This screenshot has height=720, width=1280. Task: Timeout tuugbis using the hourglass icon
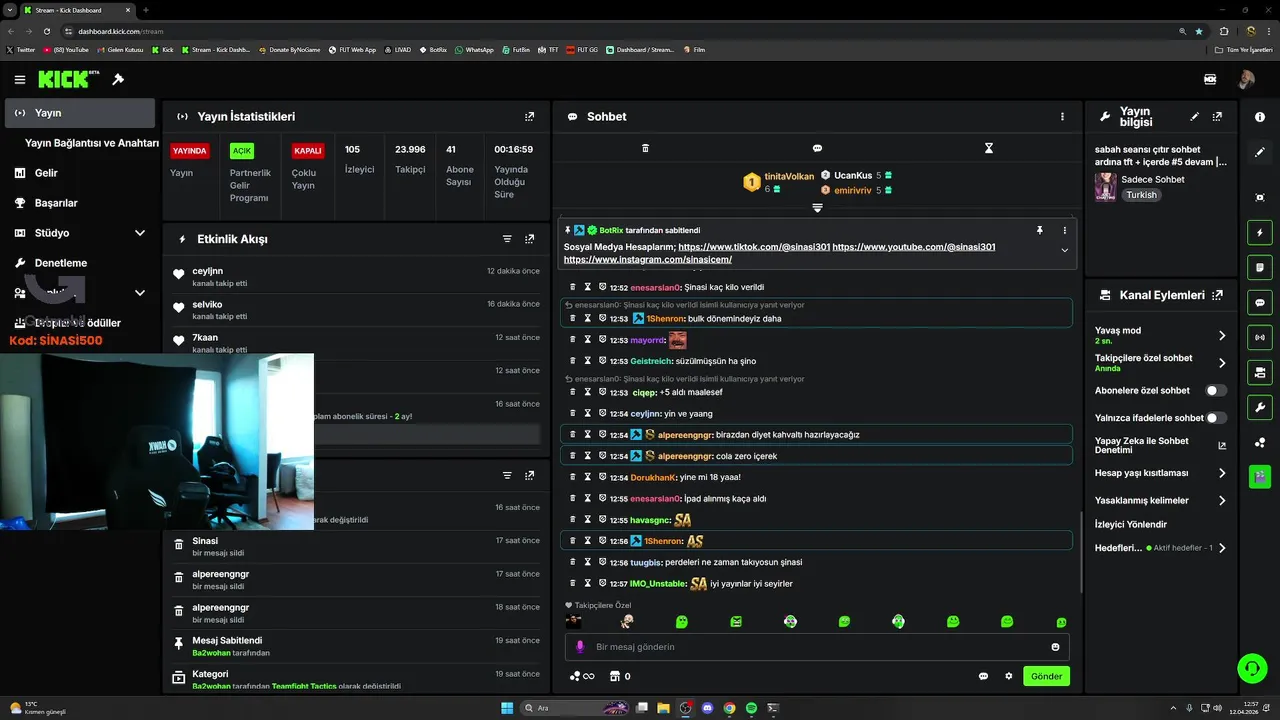pyautogui.click(x=588, y=562)
